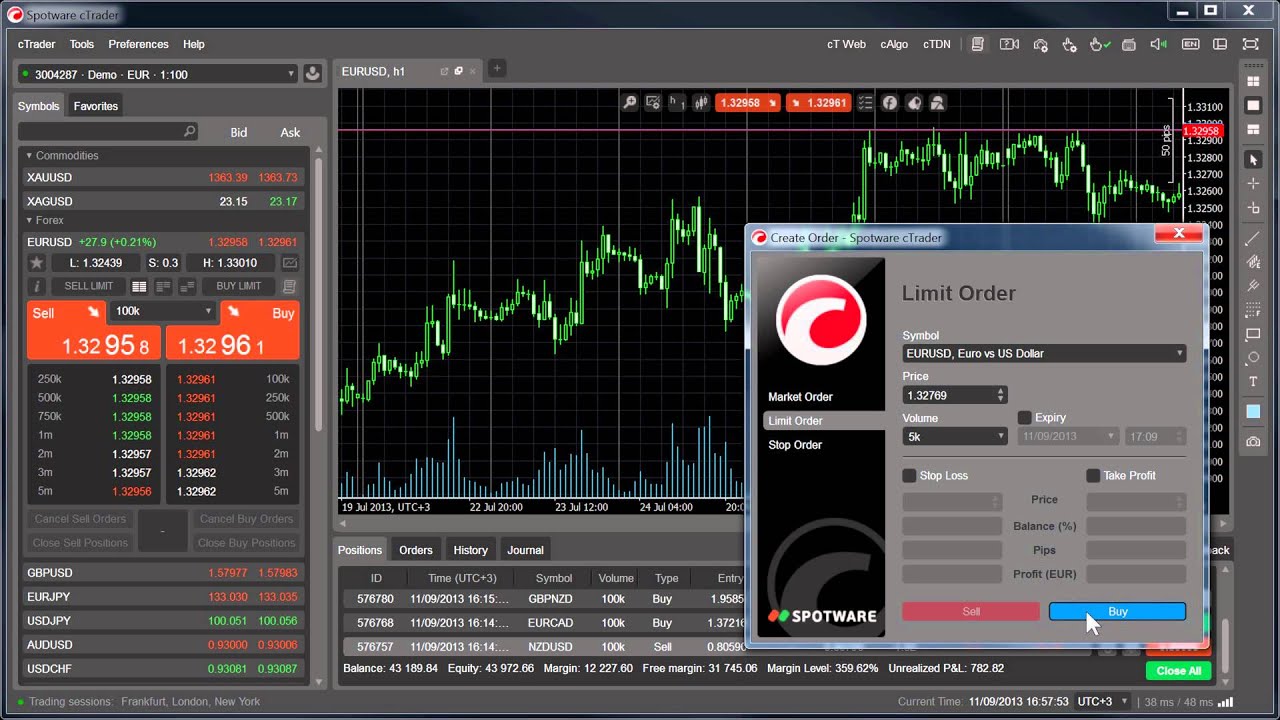Image resolution: width=1280 pixels, height=720 pixels.
Task: Open the 100k volume dropdown for EURUSD
Action: point(163,311)
